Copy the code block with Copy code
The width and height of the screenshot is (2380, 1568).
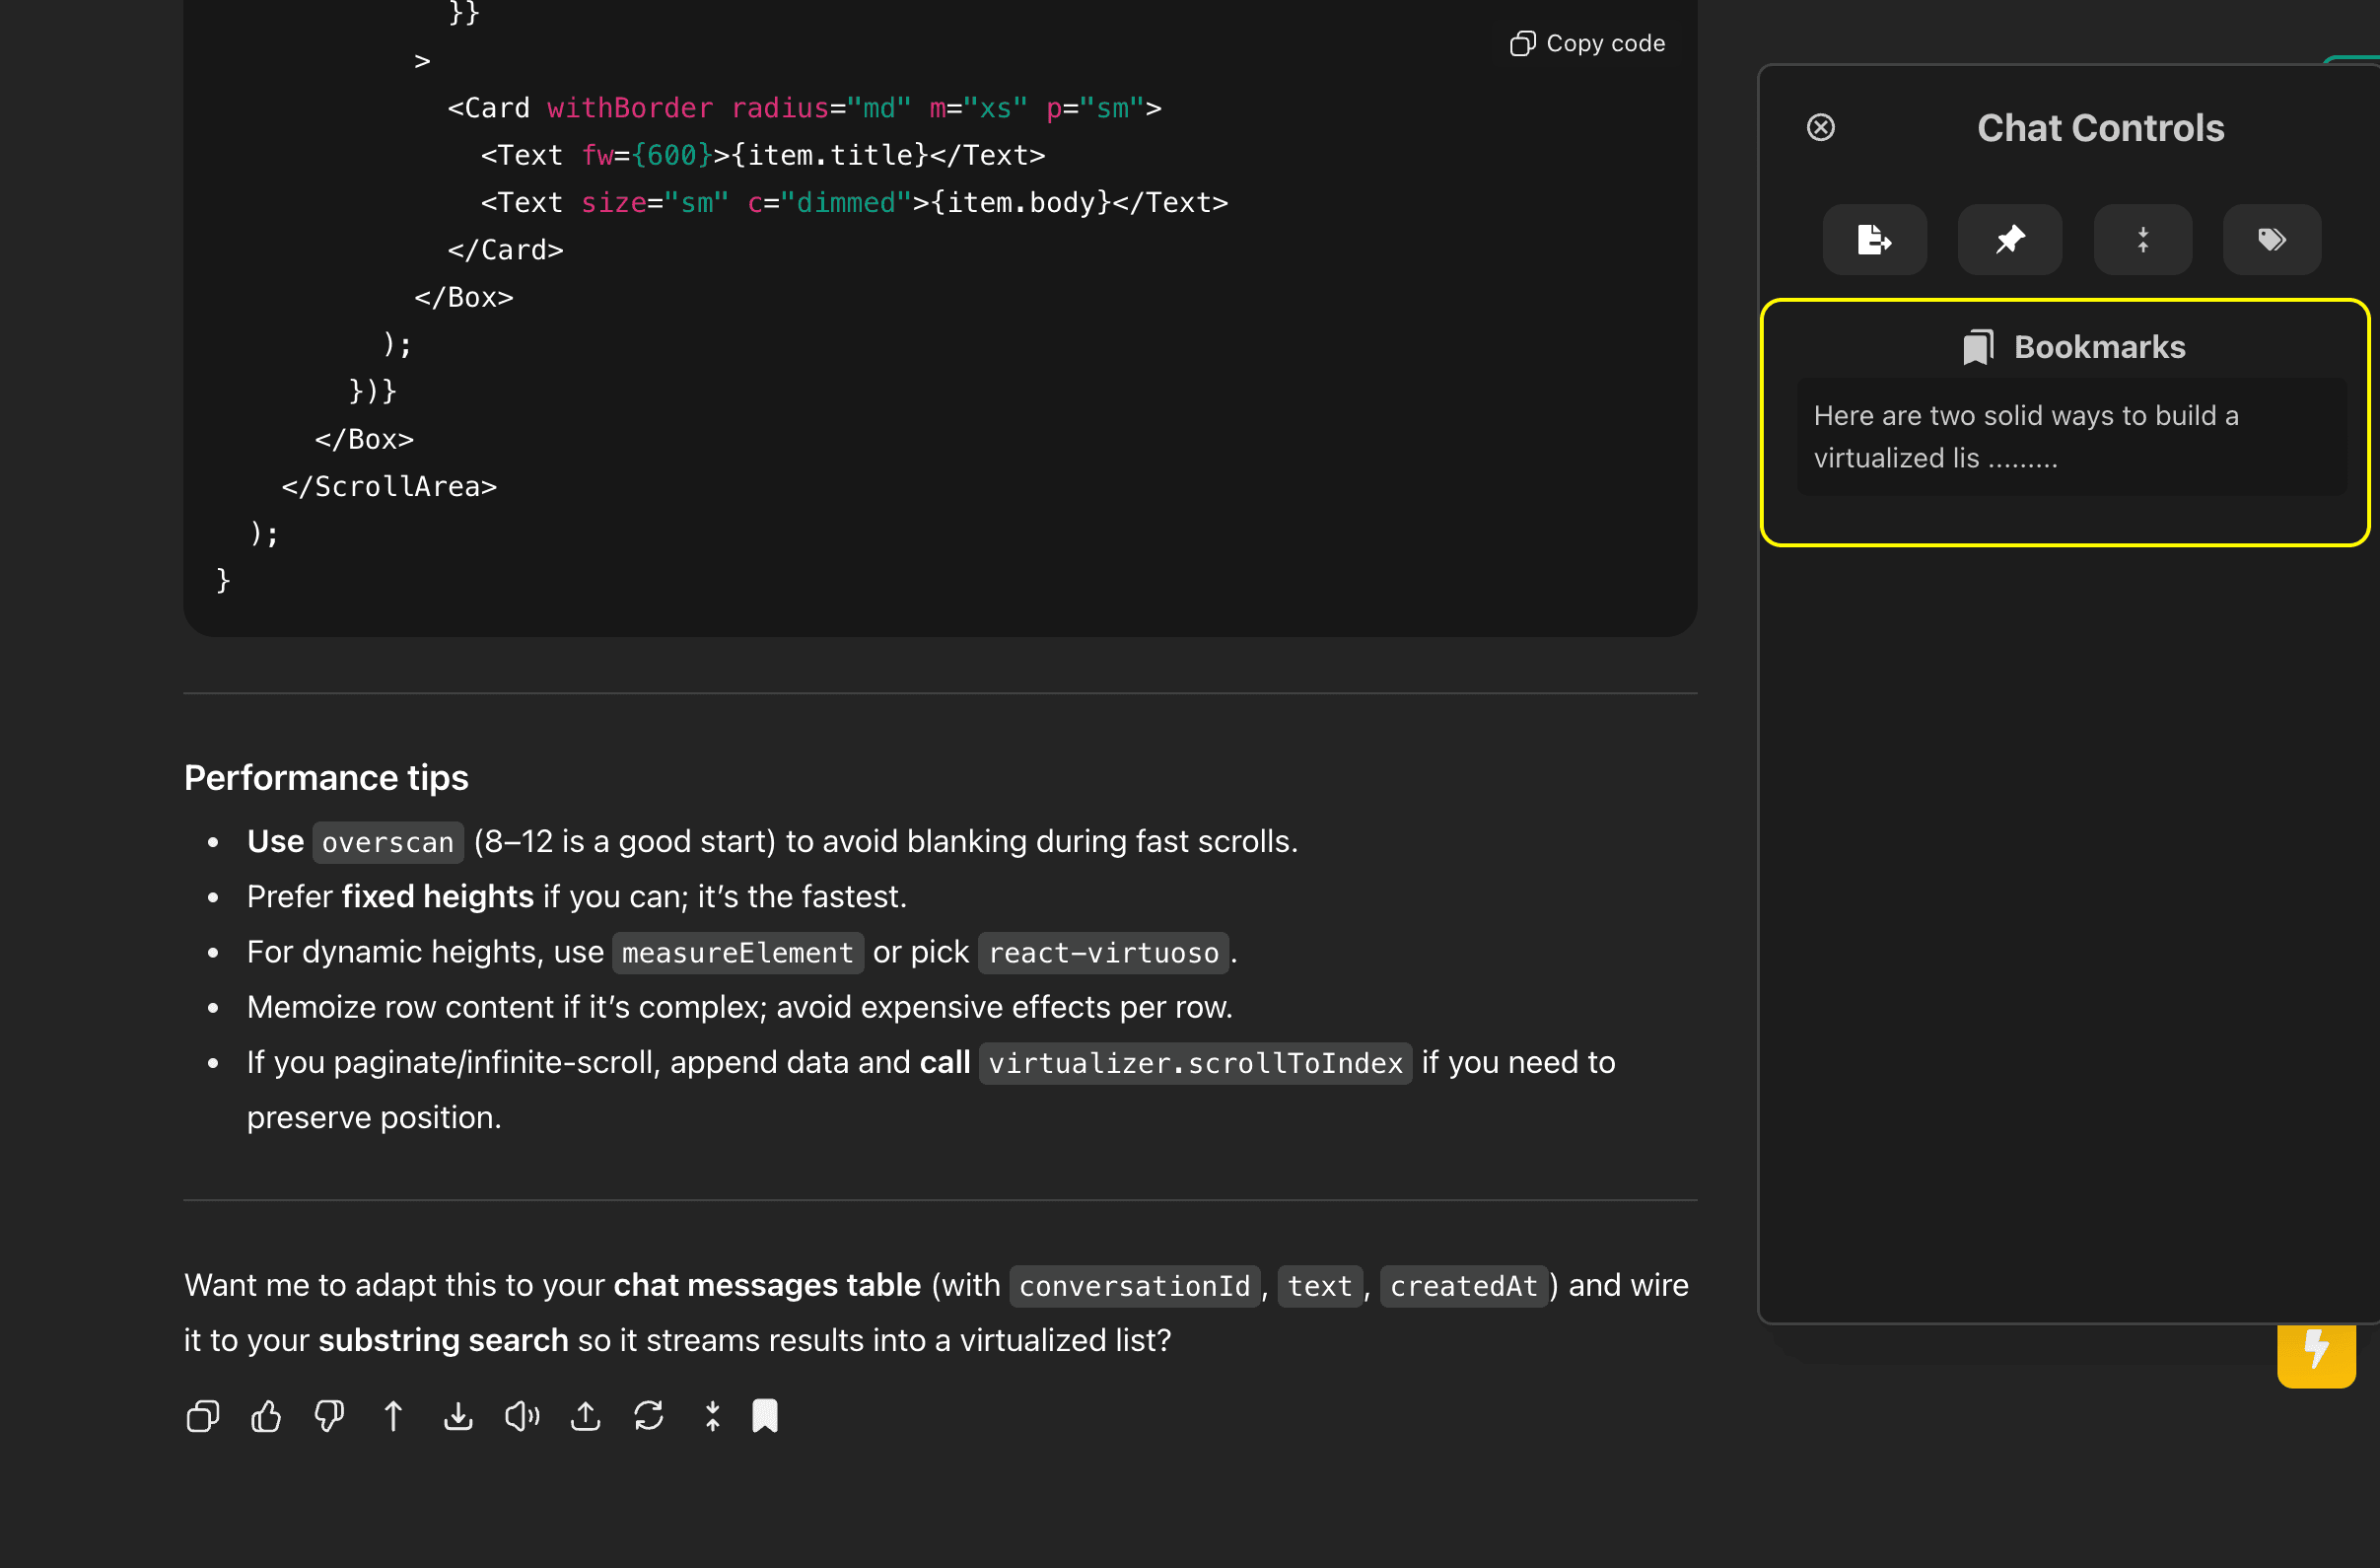1587,43
